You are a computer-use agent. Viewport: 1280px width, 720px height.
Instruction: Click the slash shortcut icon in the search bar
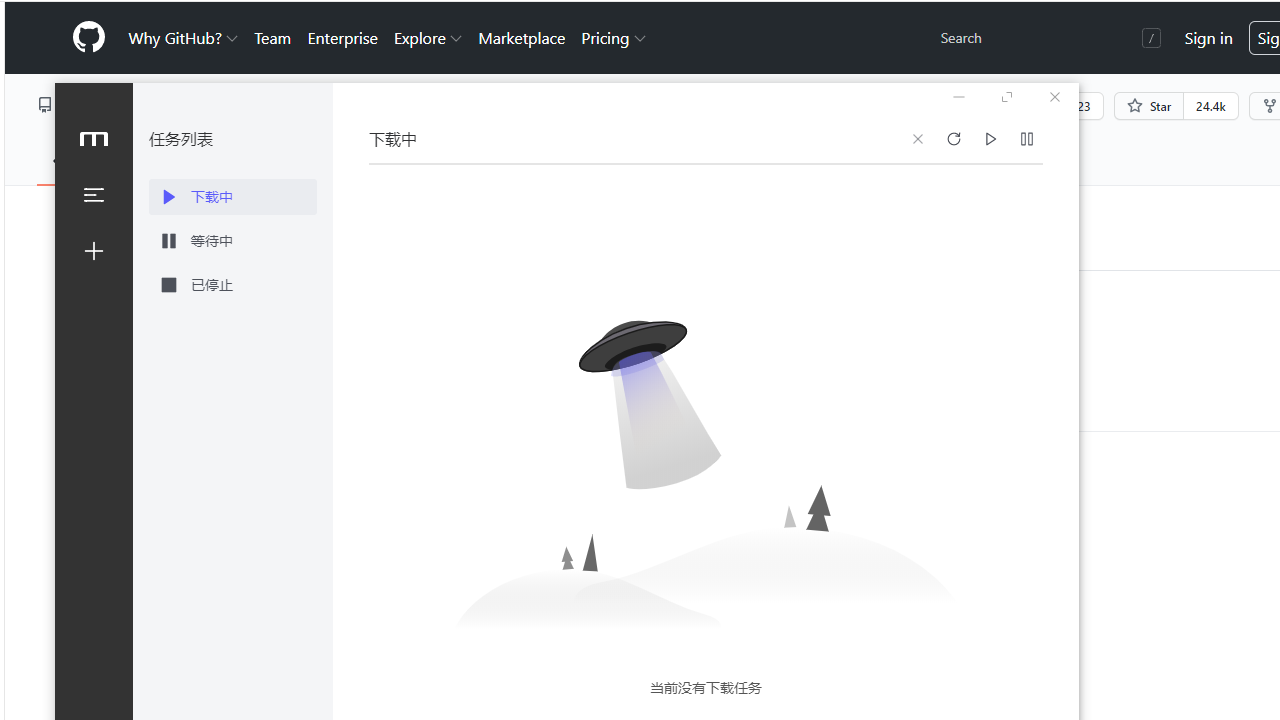point(1151,37)
